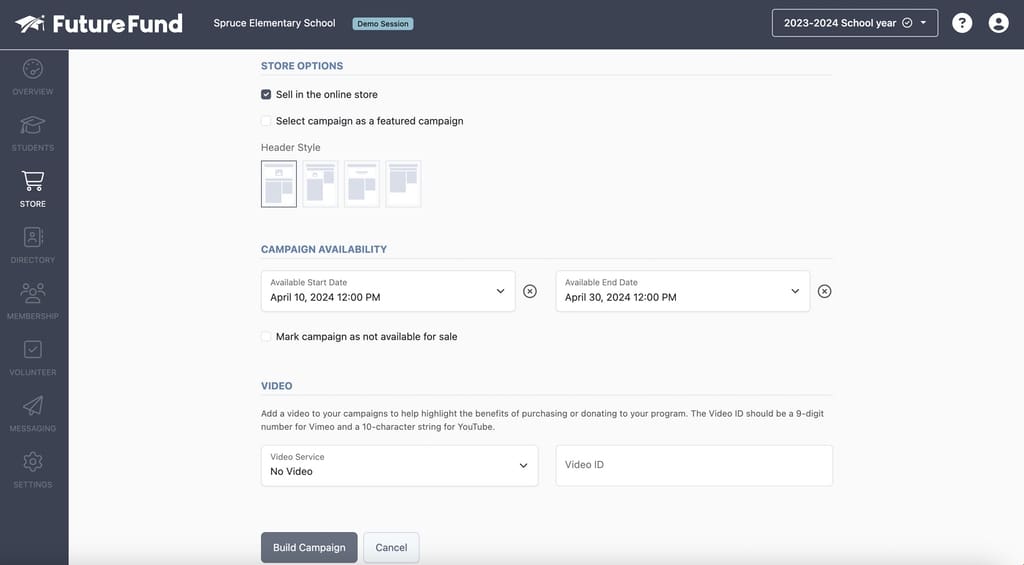Click Spruce Elementary School name

[x=274, y=23]
